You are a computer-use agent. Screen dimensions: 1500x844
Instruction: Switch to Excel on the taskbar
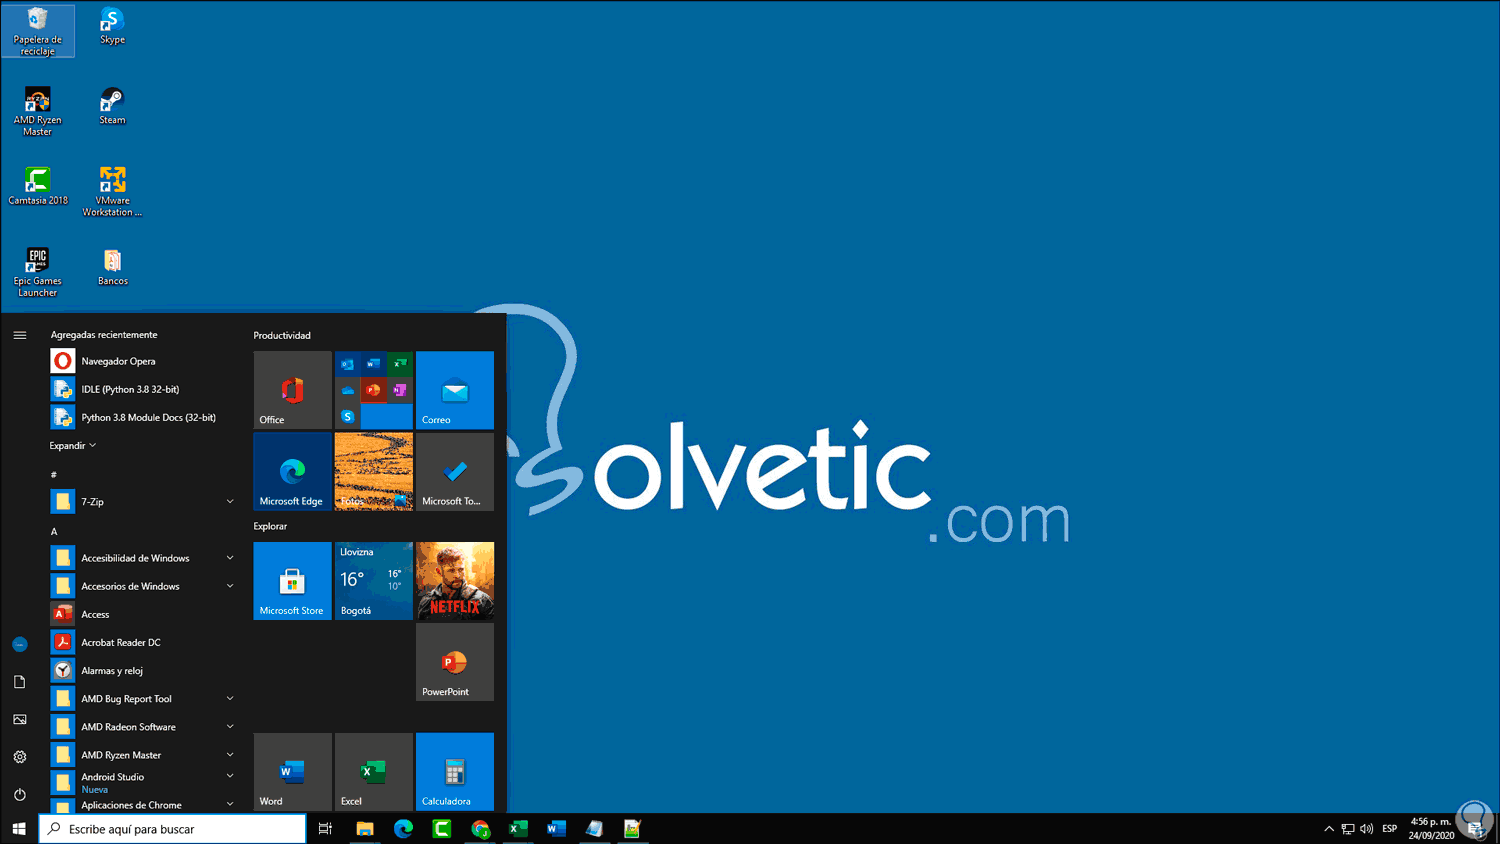point(518,829)
